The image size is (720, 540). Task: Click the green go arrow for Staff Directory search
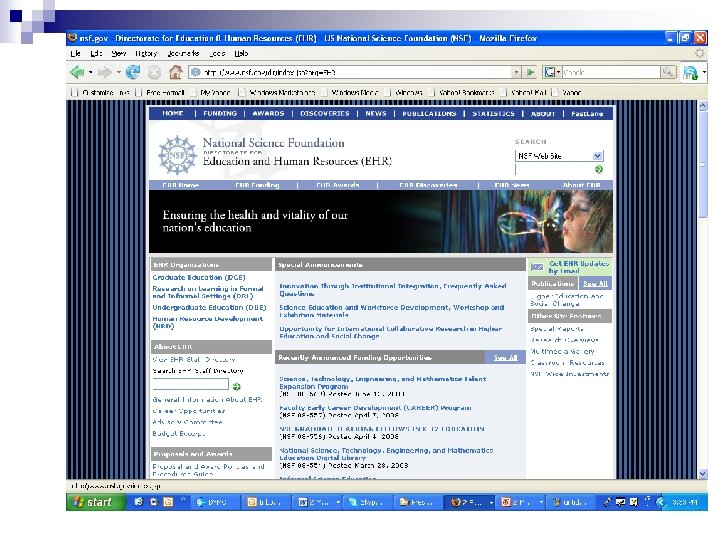[x=236, y=386]
